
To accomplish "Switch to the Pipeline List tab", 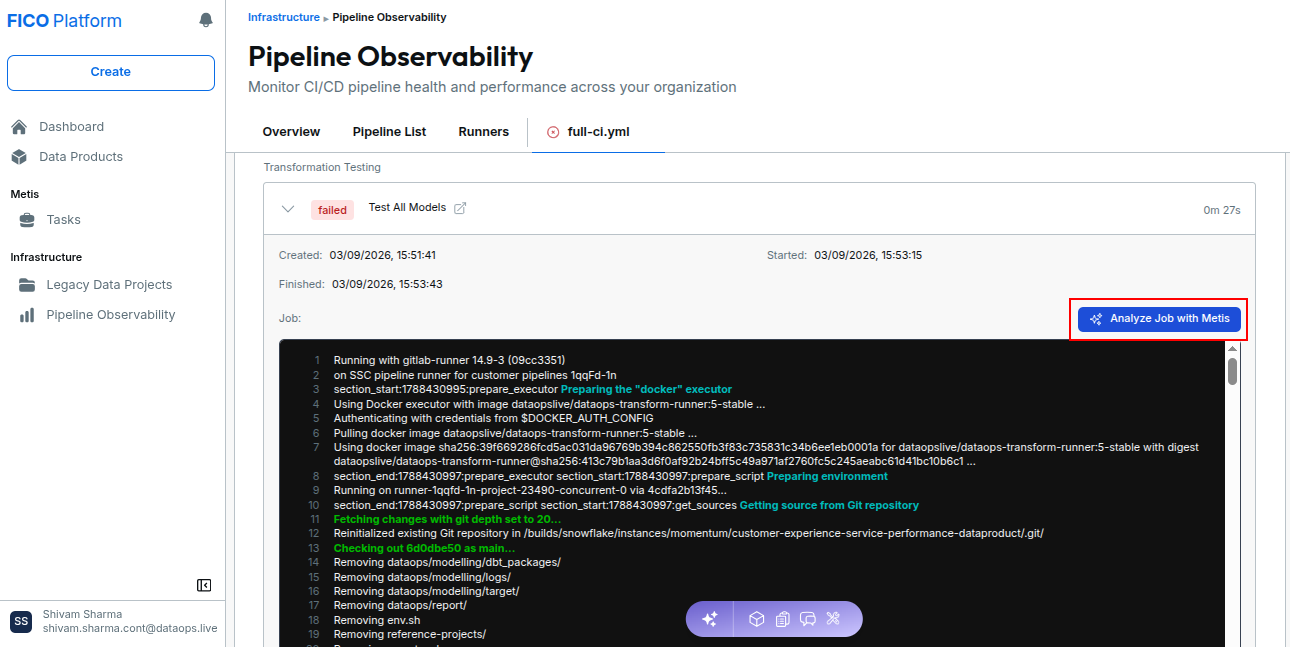I will pyautogui.click(x=389, y=132).
